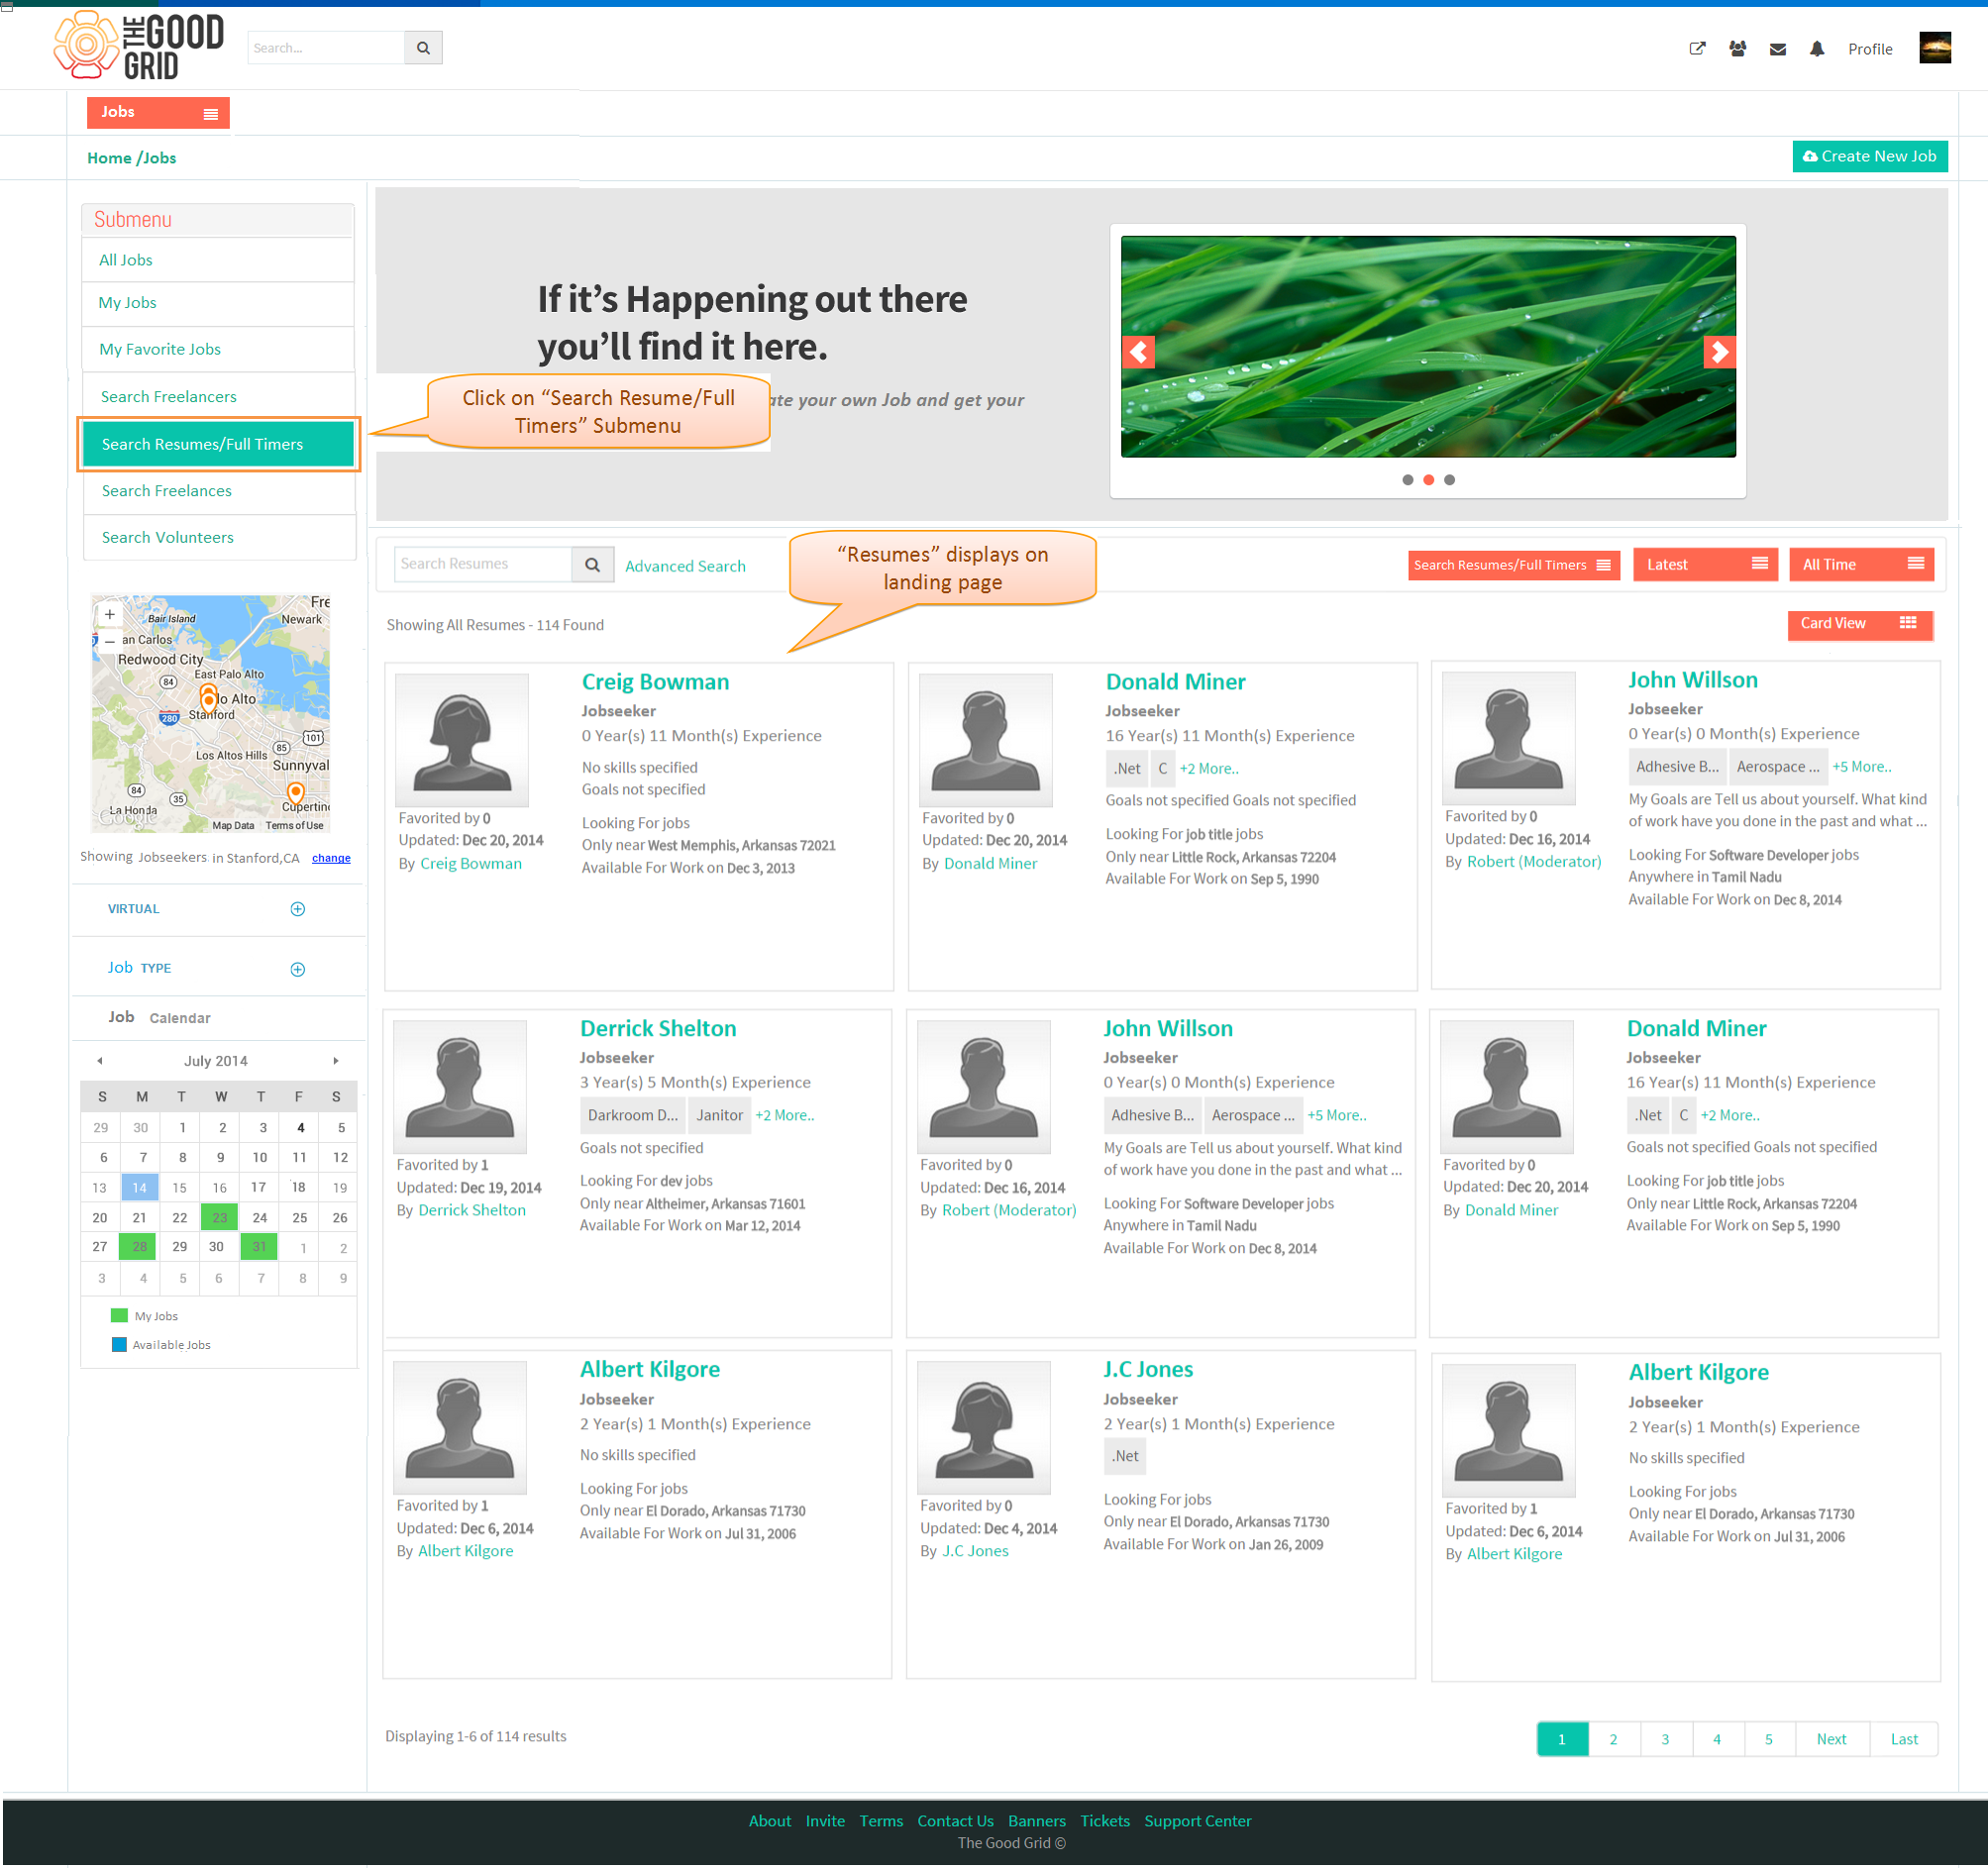Open the Latest sort dropdown
Viewport: 1988px width, 1868px height.
(1704, 565)
